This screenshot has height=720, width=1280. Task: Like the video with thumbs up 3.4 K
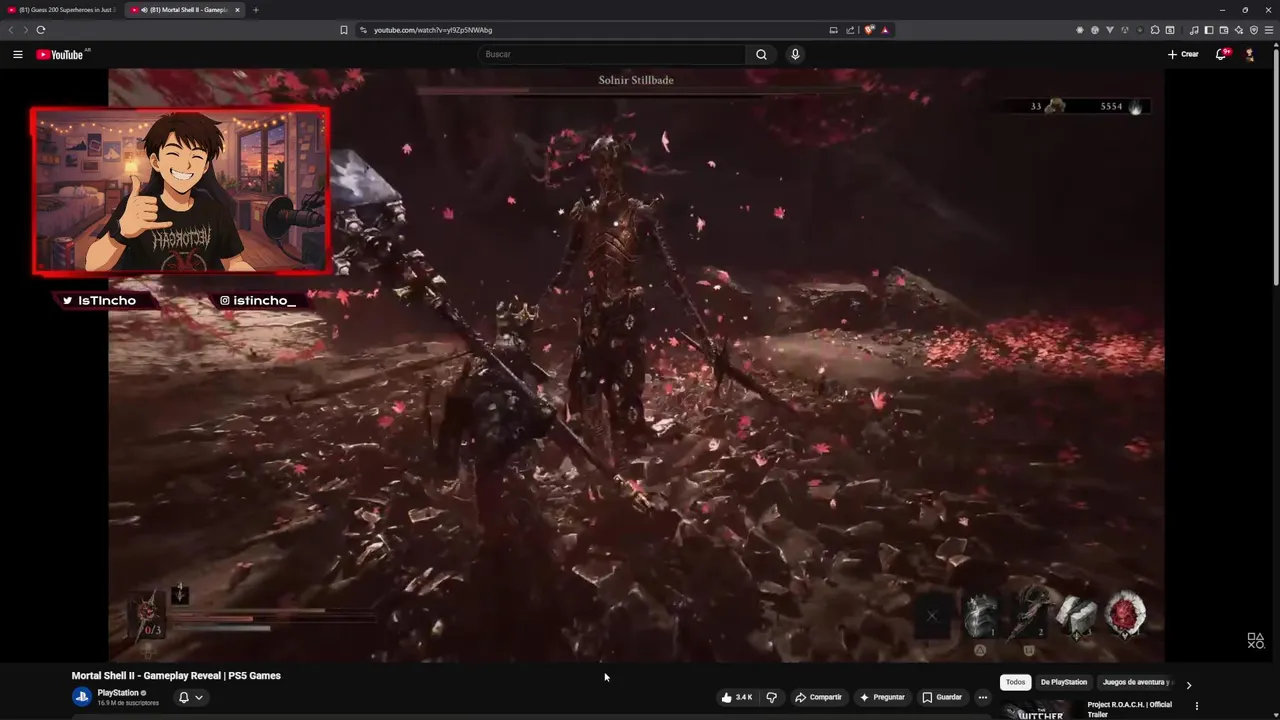(x=737, y=697)
